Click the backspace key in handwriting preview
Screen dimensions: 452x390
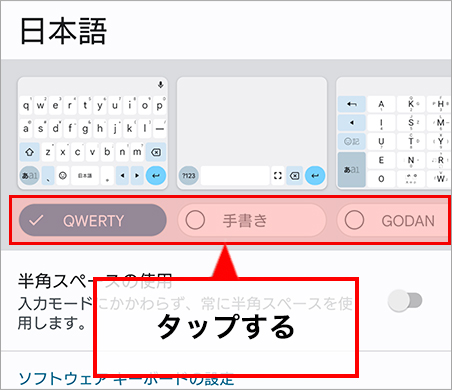[x=295, y=175]
